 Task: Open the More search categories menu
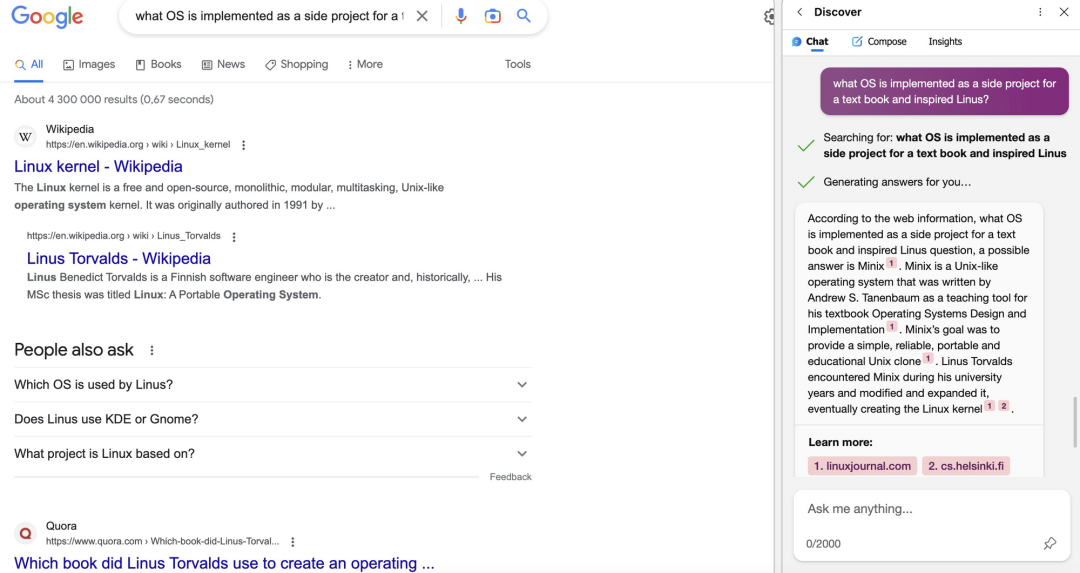click(x=365, y=64)
